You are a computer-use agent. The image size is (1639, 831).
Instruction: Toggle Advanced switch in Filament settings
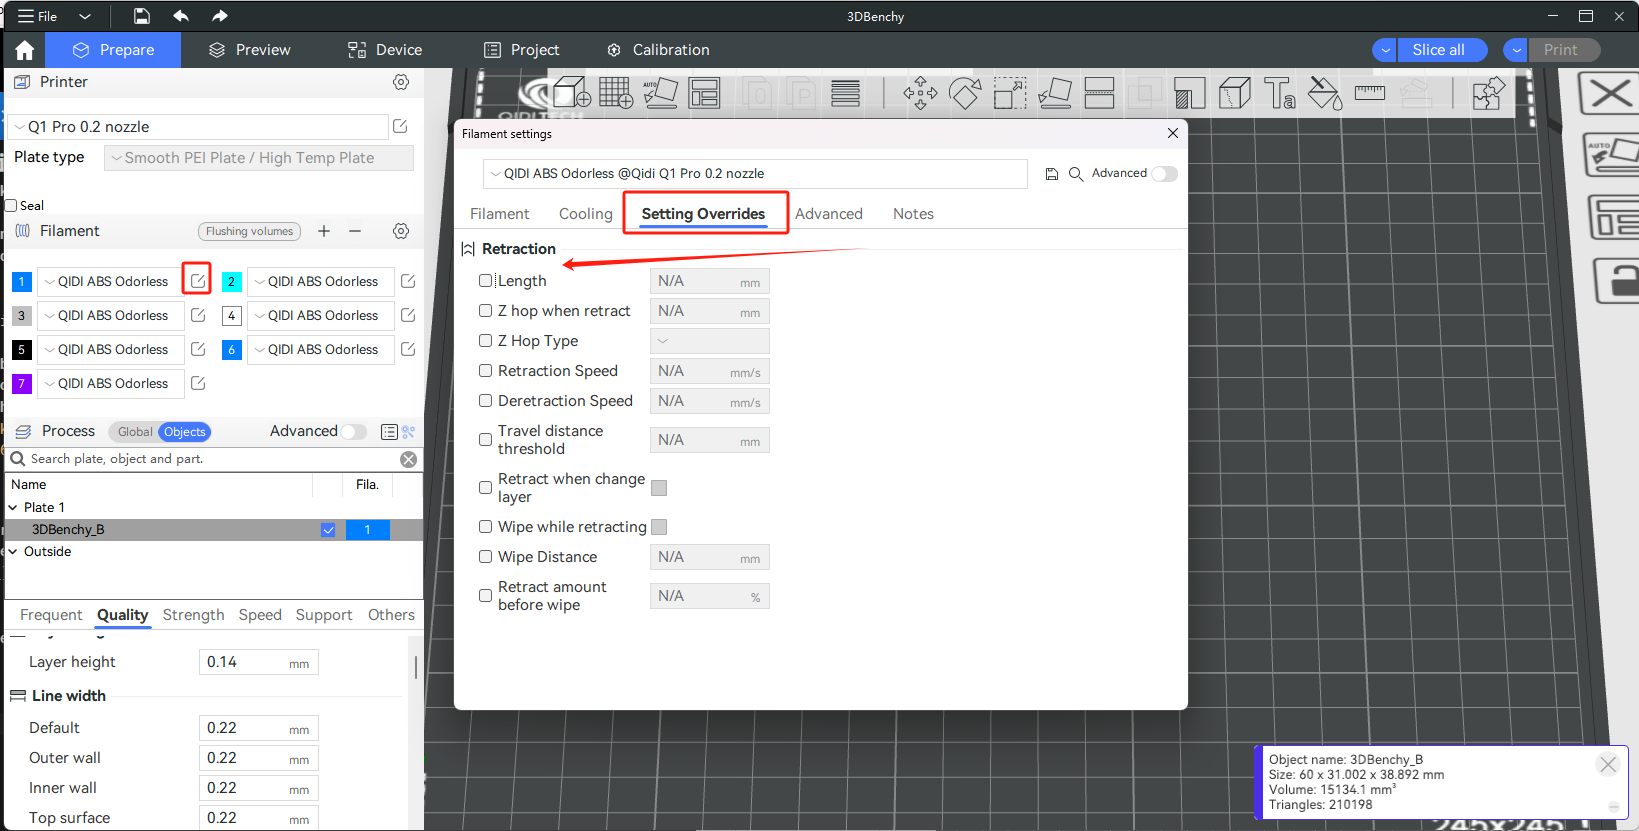pyautogui.click(x=1163, y=174)
